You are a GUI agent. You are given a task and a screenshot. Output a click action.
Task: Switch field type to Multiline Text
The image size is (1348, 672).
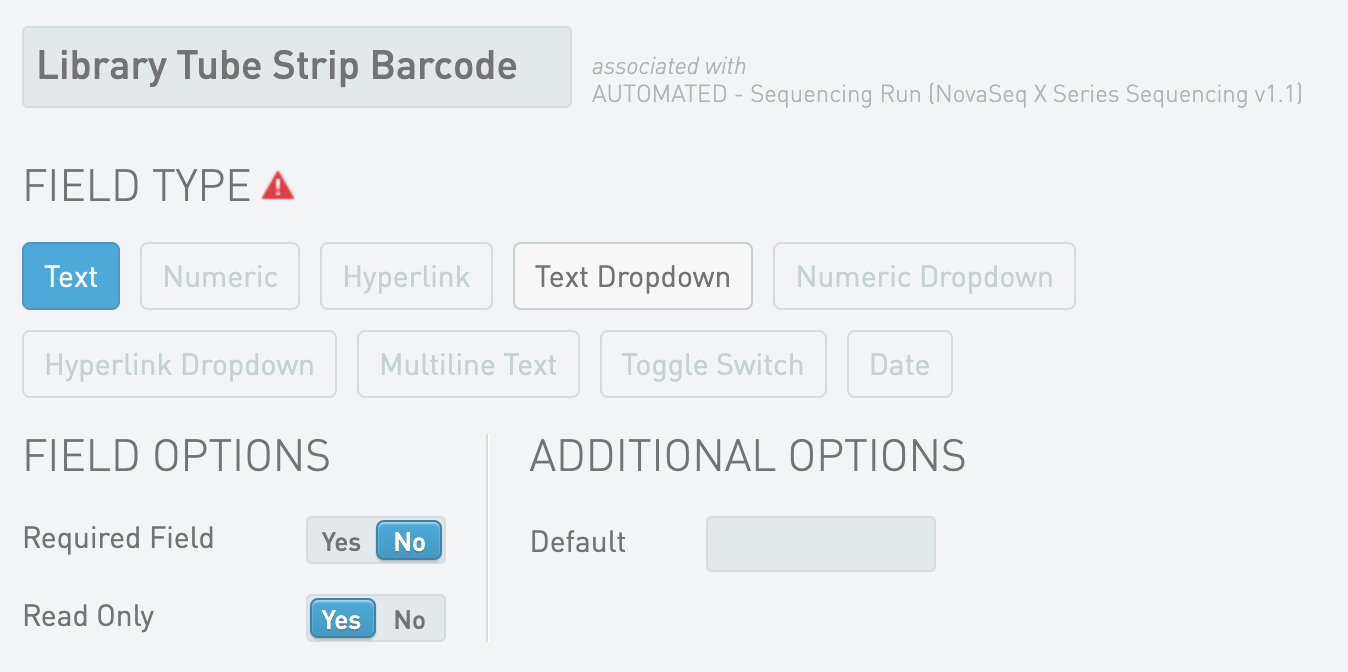click(x=468, y=365)
